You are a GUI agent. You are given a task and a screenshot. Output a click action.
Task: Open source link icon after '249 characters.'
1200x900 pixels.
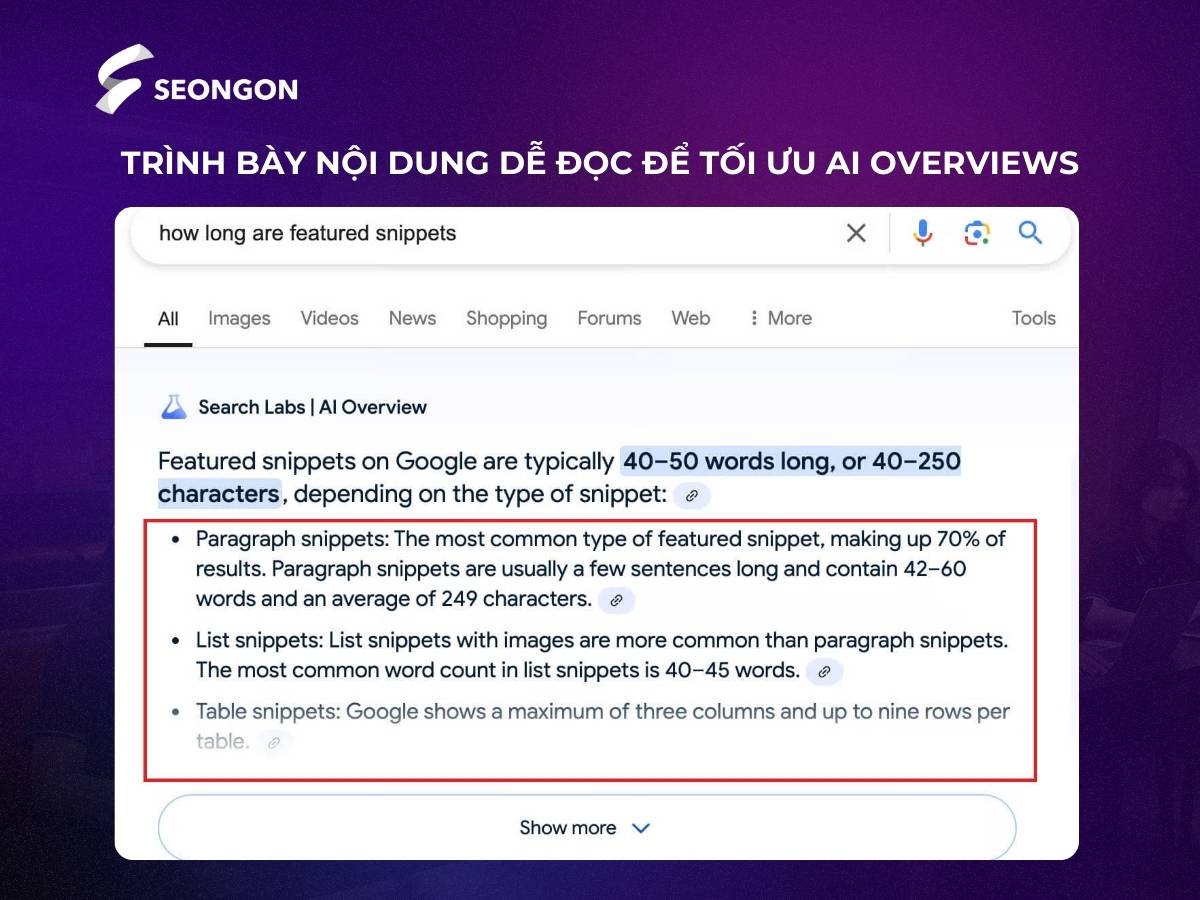pyautogui.click(x=616, y=600)
